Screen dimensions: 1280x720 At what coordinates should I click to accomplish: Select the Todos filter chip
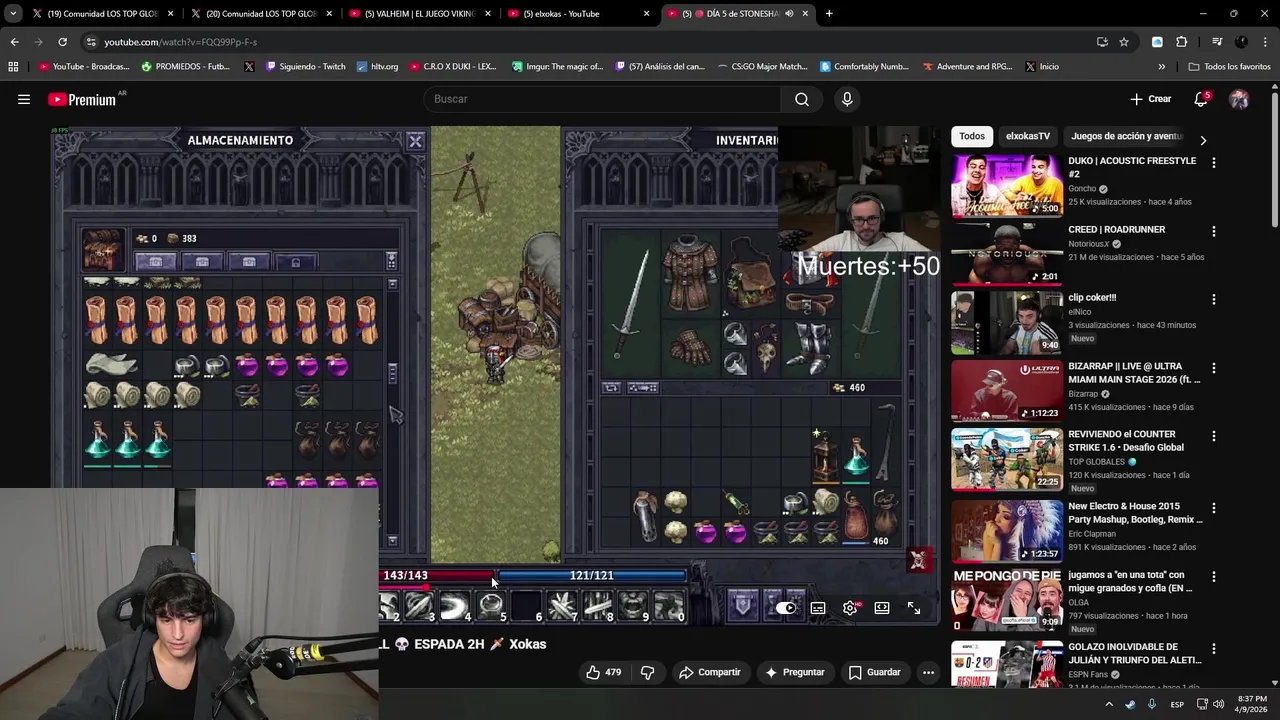tap(972, 136)
